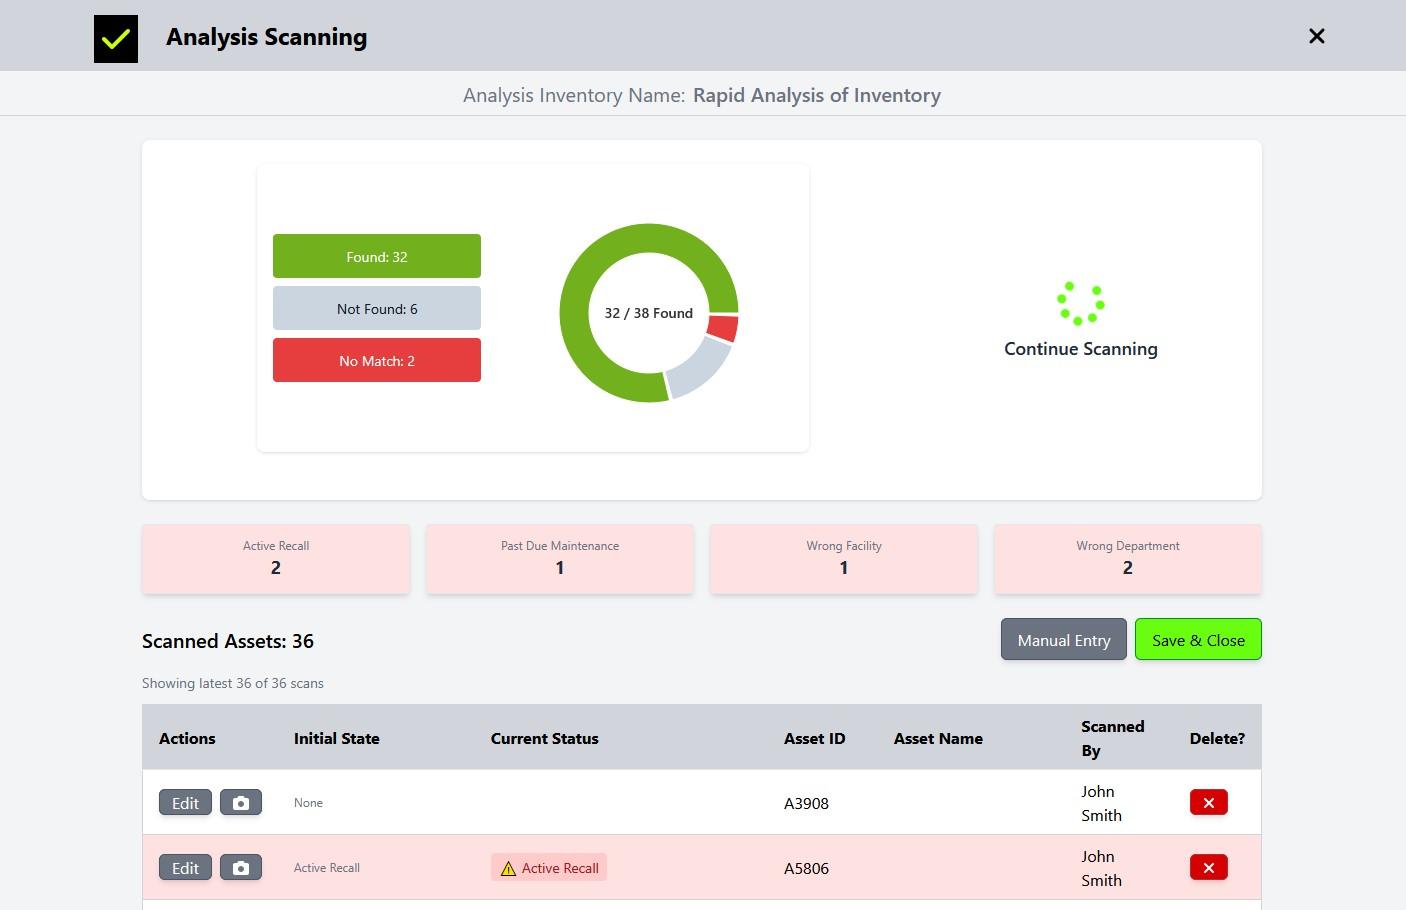
Task: Sort by the Asset ID column header
Action: (x=814, y=739)
